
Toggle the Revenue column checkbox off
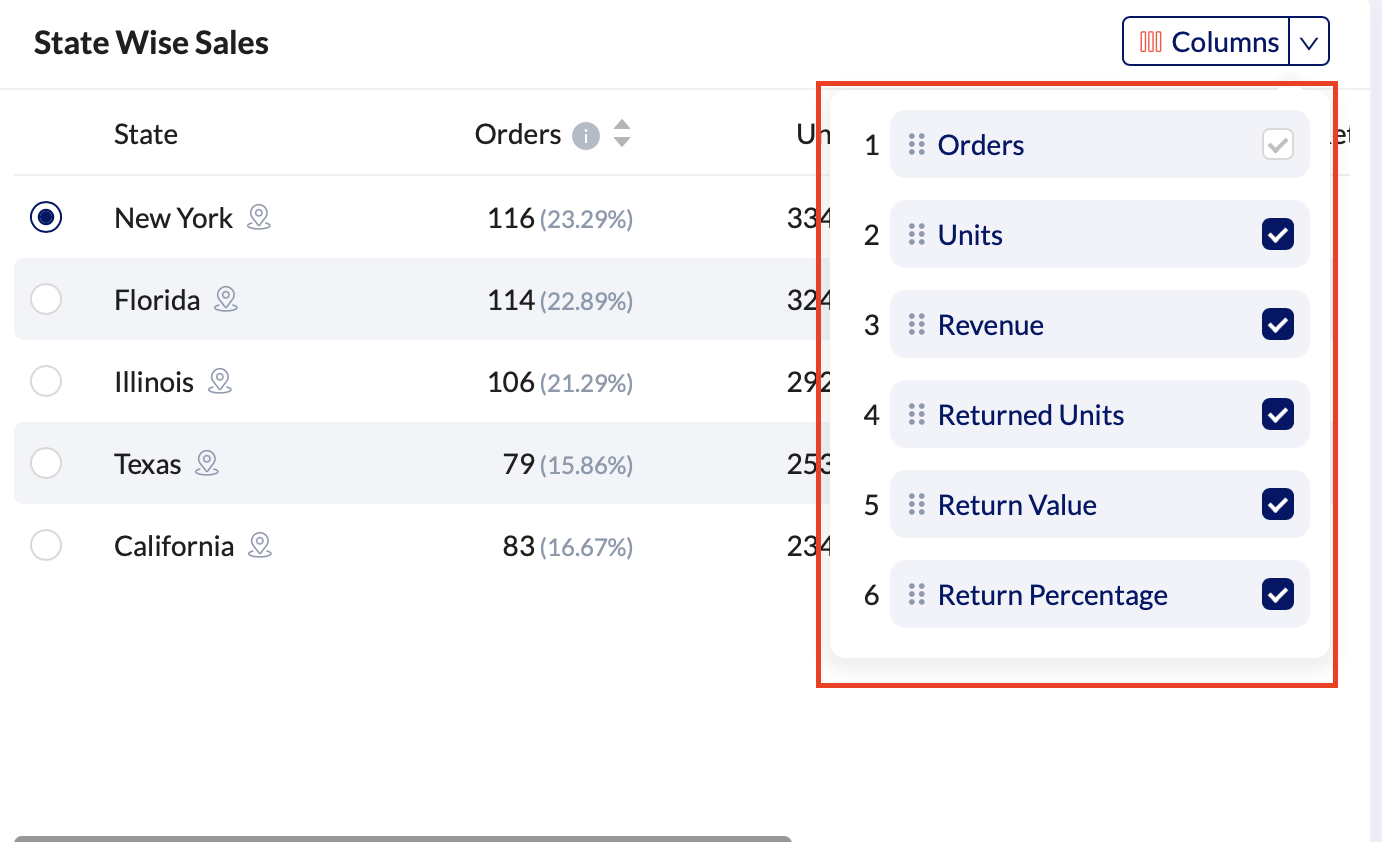click(x=1278, y=325)
